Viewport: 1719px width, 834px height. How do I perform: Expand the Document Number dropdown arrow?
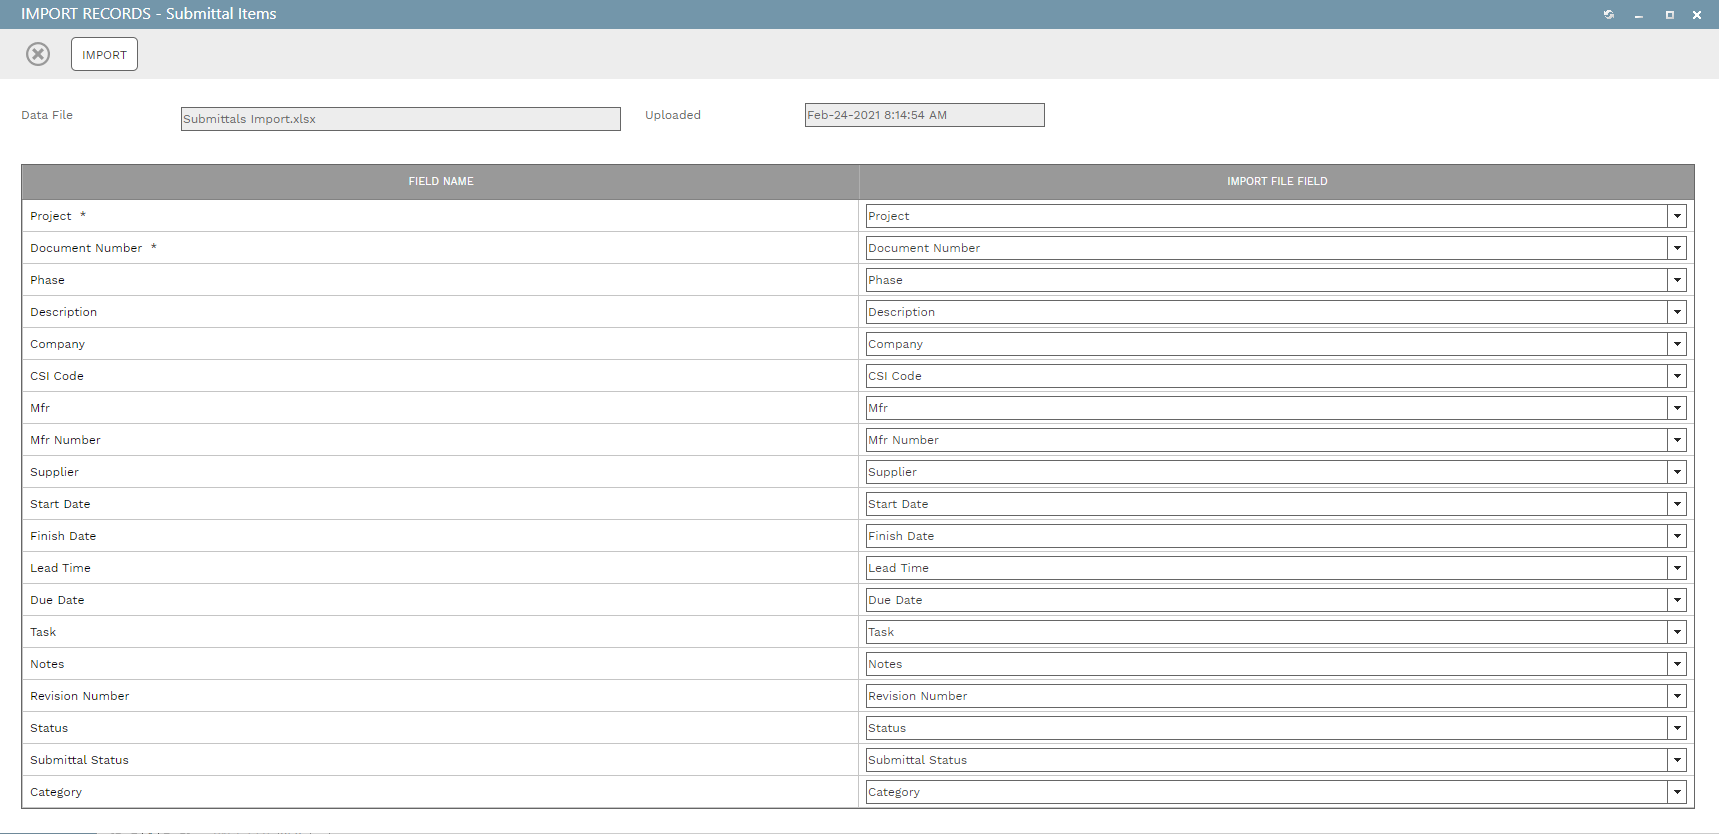[x=1677, y=248]
